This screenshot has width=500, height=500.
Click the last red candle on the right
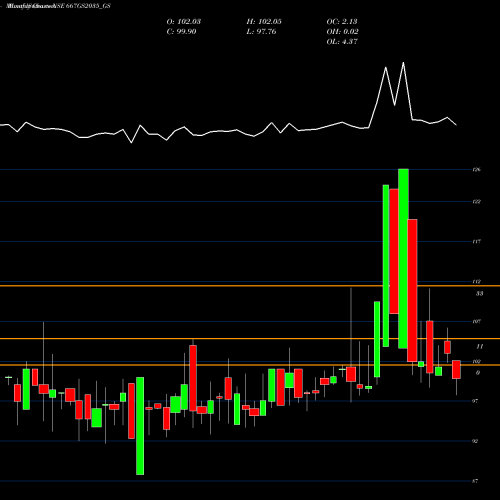click(x=456, y=369)
